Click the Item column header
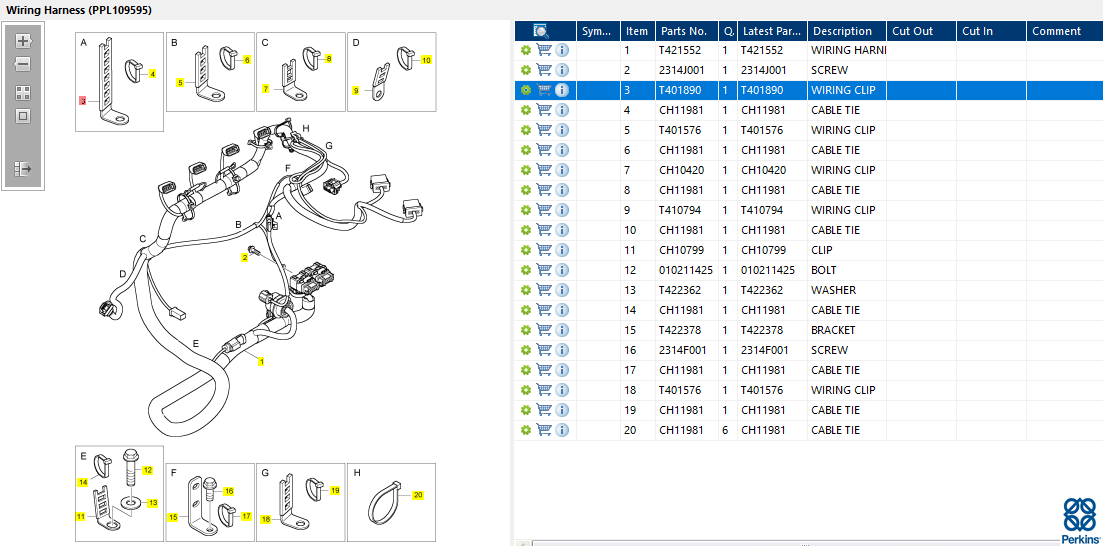 coord(637,31)
